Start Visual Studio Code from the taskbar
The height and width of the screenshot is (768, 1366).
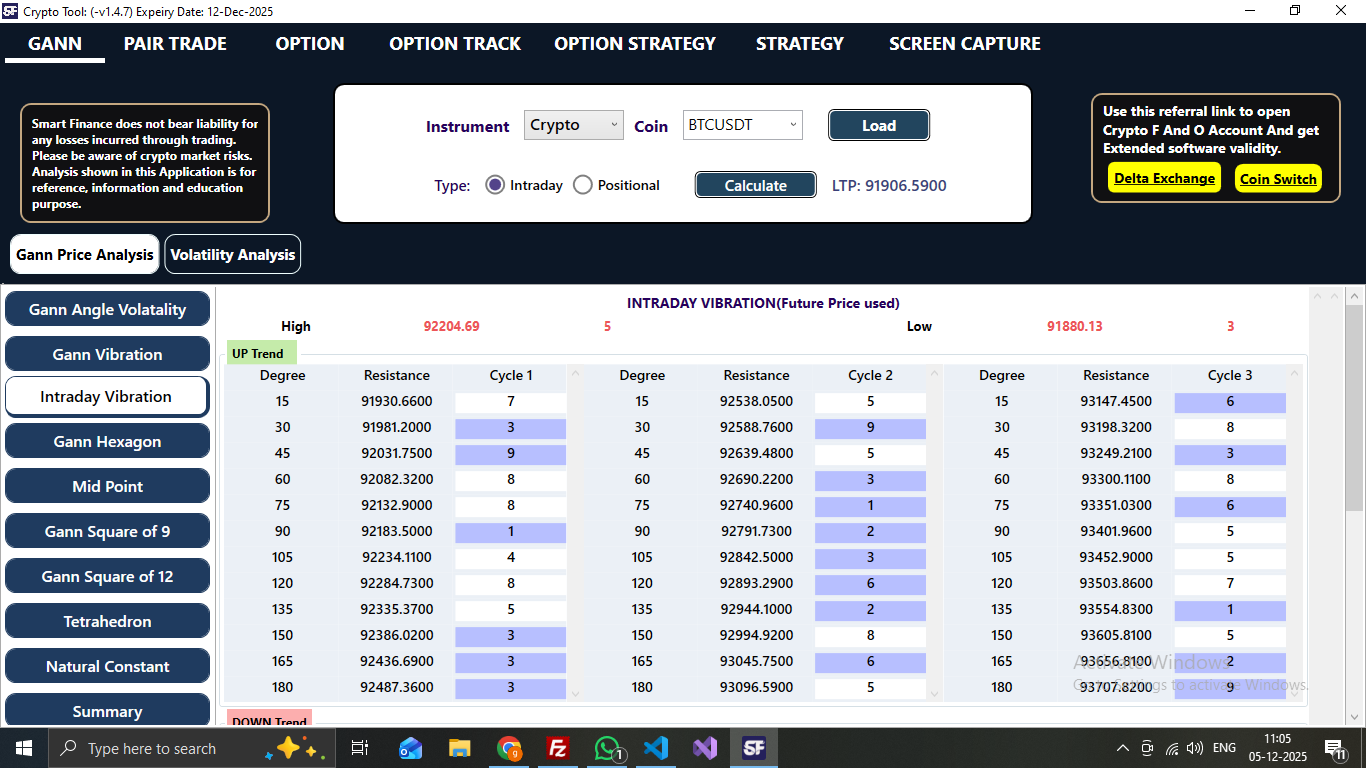click(x=656, y=747)
